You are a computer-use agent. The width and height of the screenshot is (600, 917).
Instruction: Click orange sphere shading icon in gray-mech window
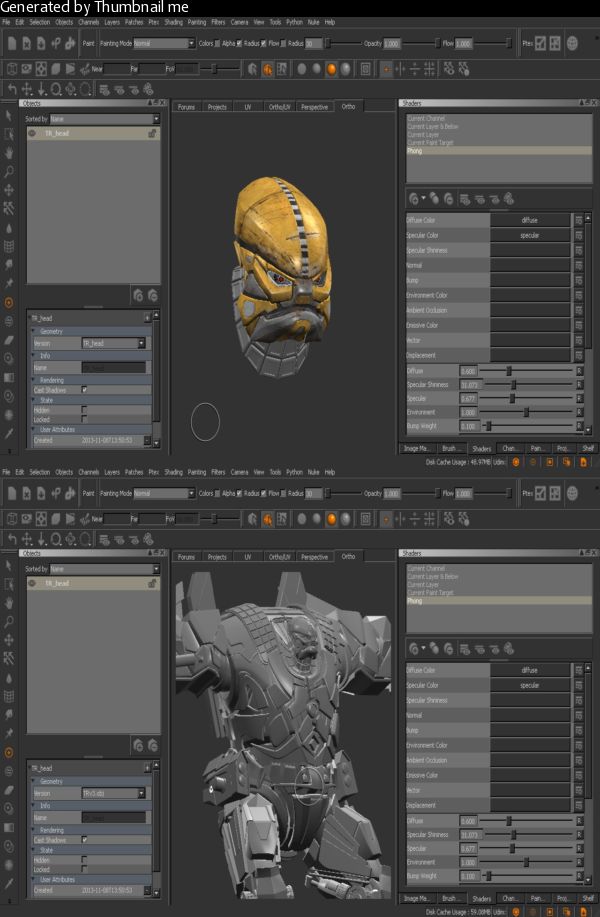tap(332, 519)
